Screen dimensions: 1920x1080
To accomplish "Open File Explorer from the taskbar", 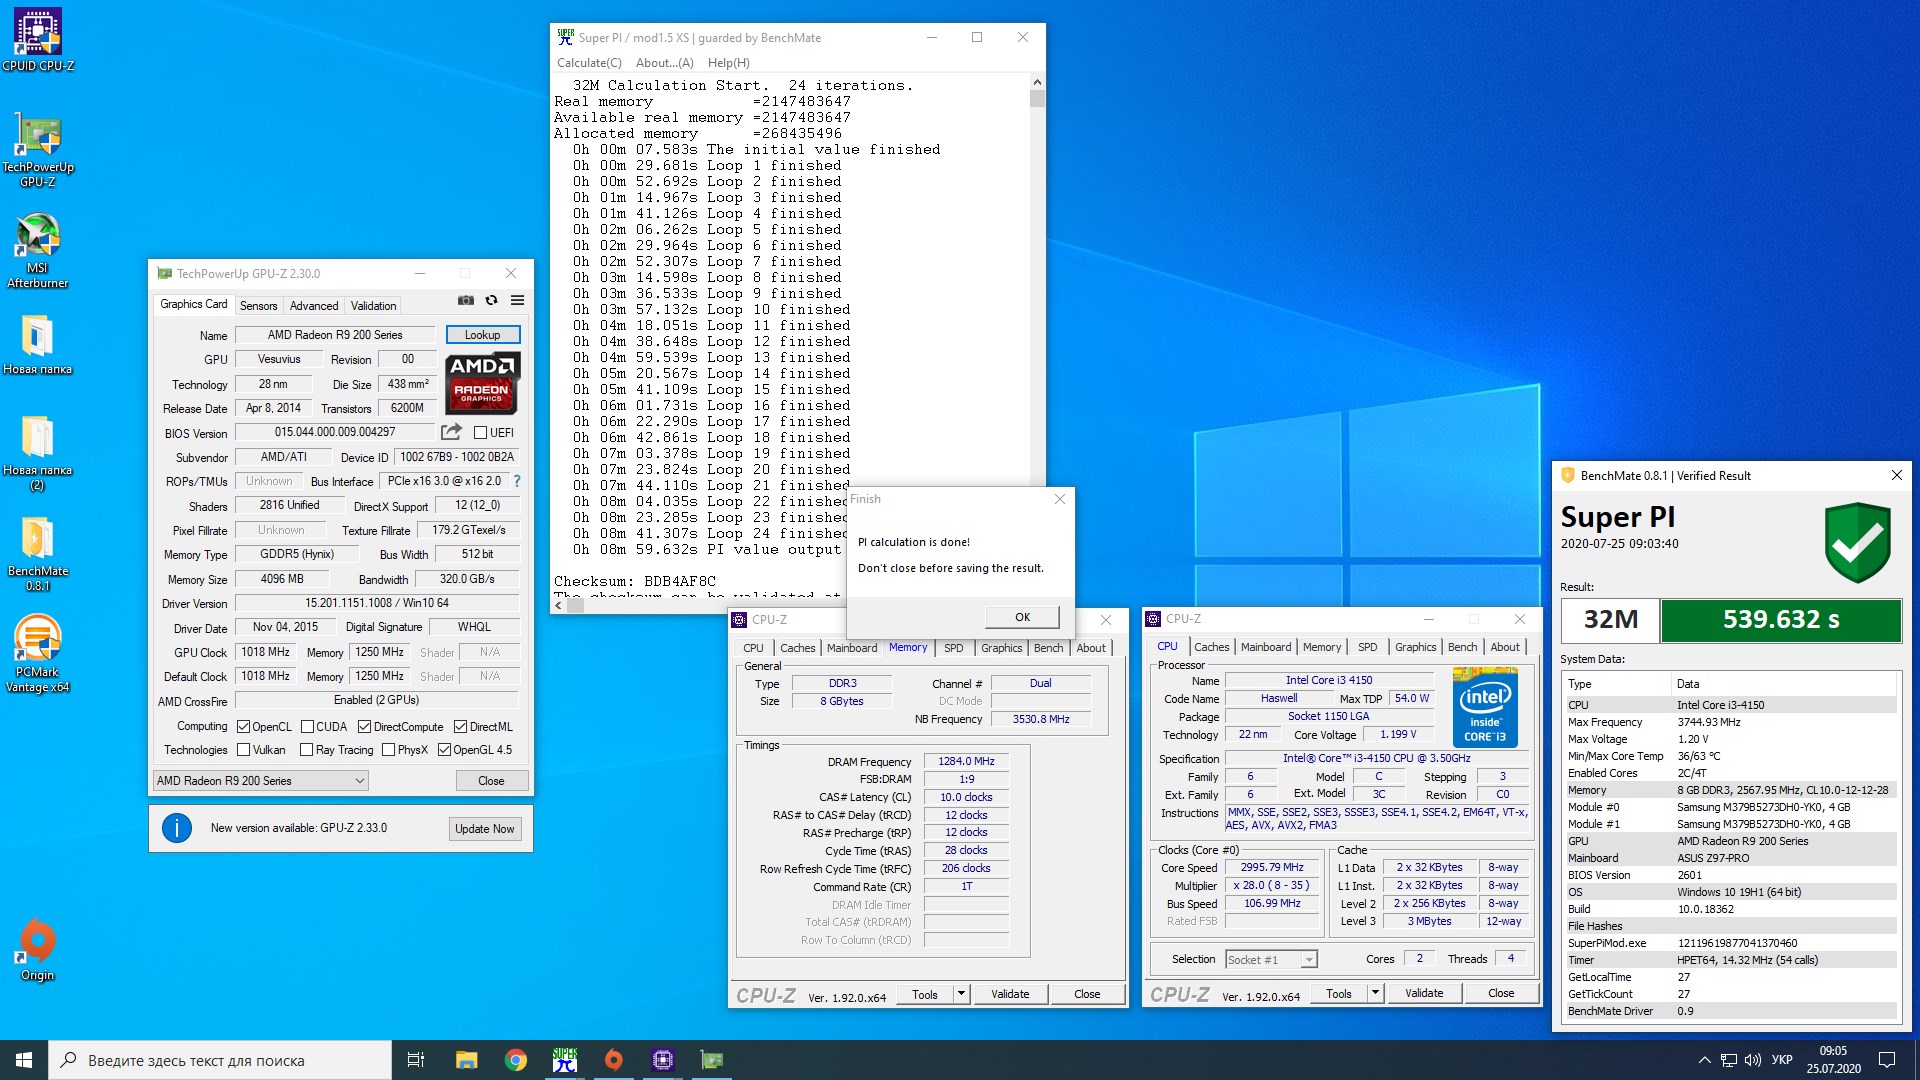I will tap(466, 1060).
